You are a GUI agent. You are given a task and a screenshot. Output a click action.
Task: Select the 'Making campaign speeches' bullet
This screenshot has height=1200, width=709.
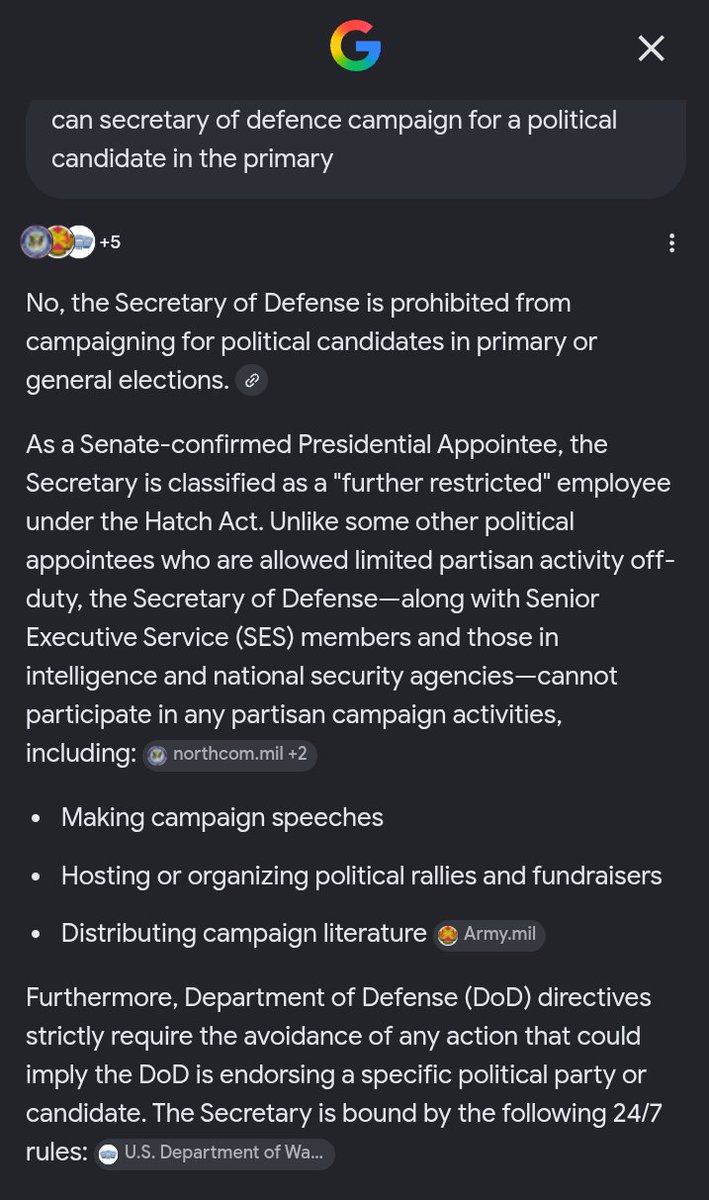pos(222,817)
